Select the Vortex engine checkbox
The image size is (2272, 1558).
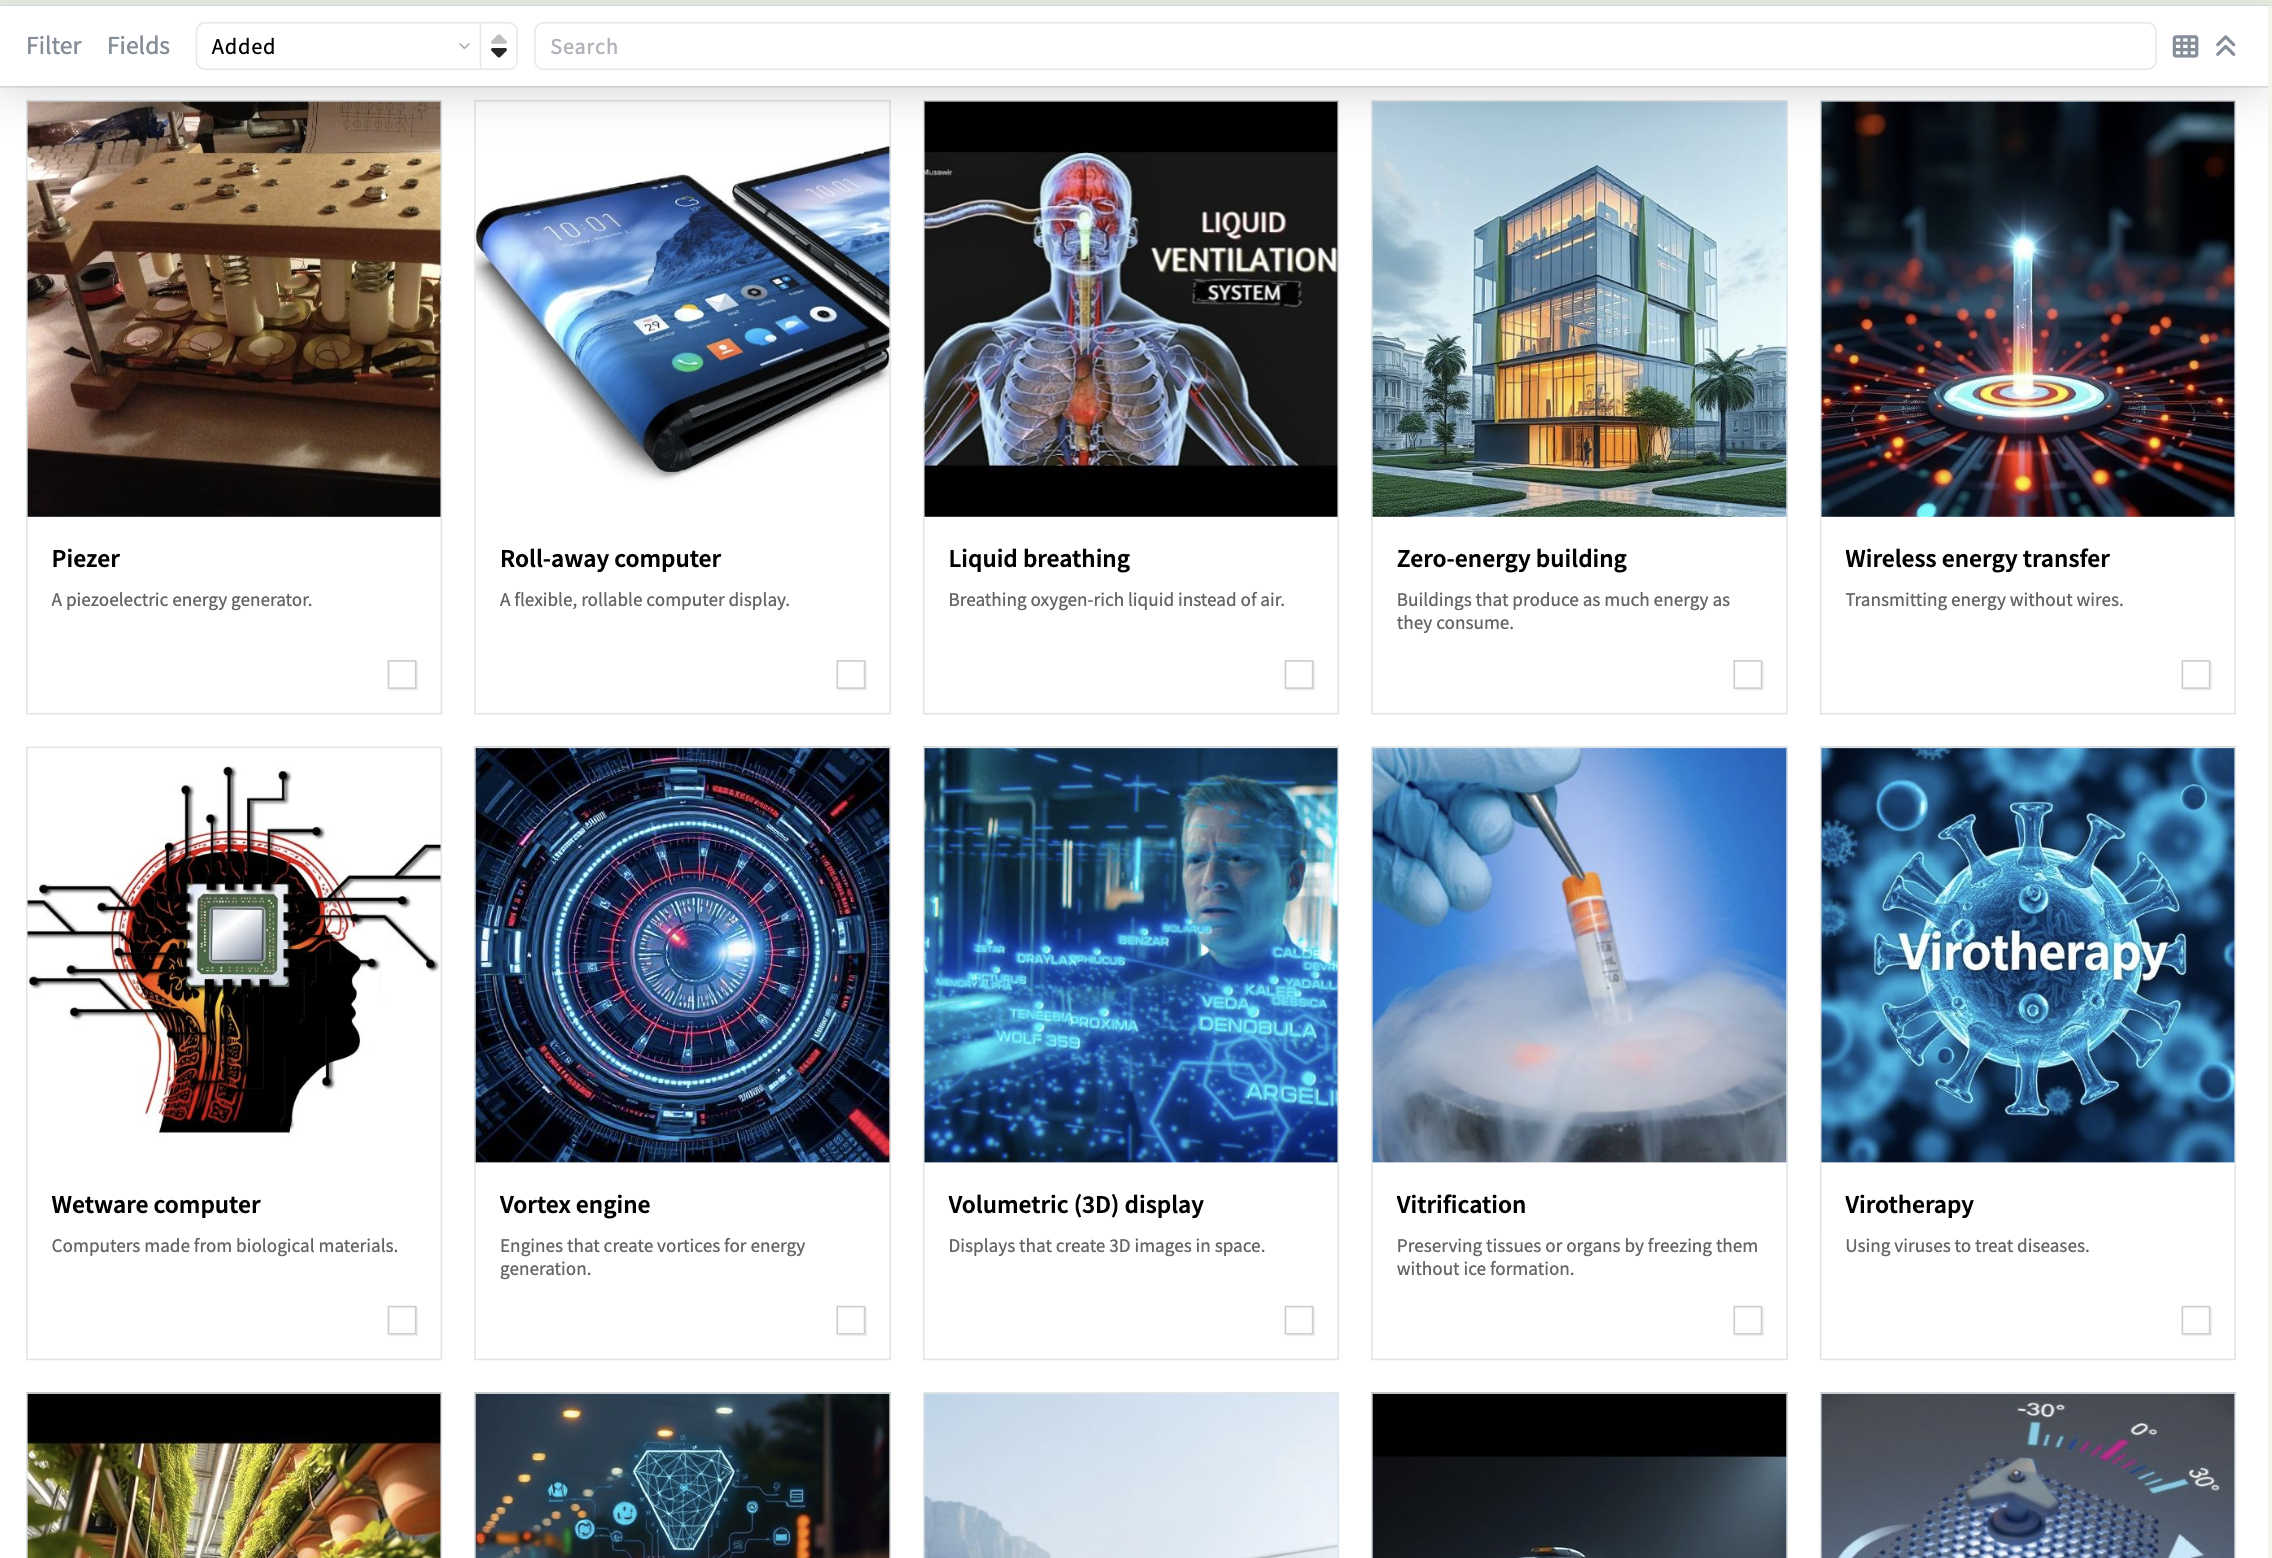pos(851,1320)
